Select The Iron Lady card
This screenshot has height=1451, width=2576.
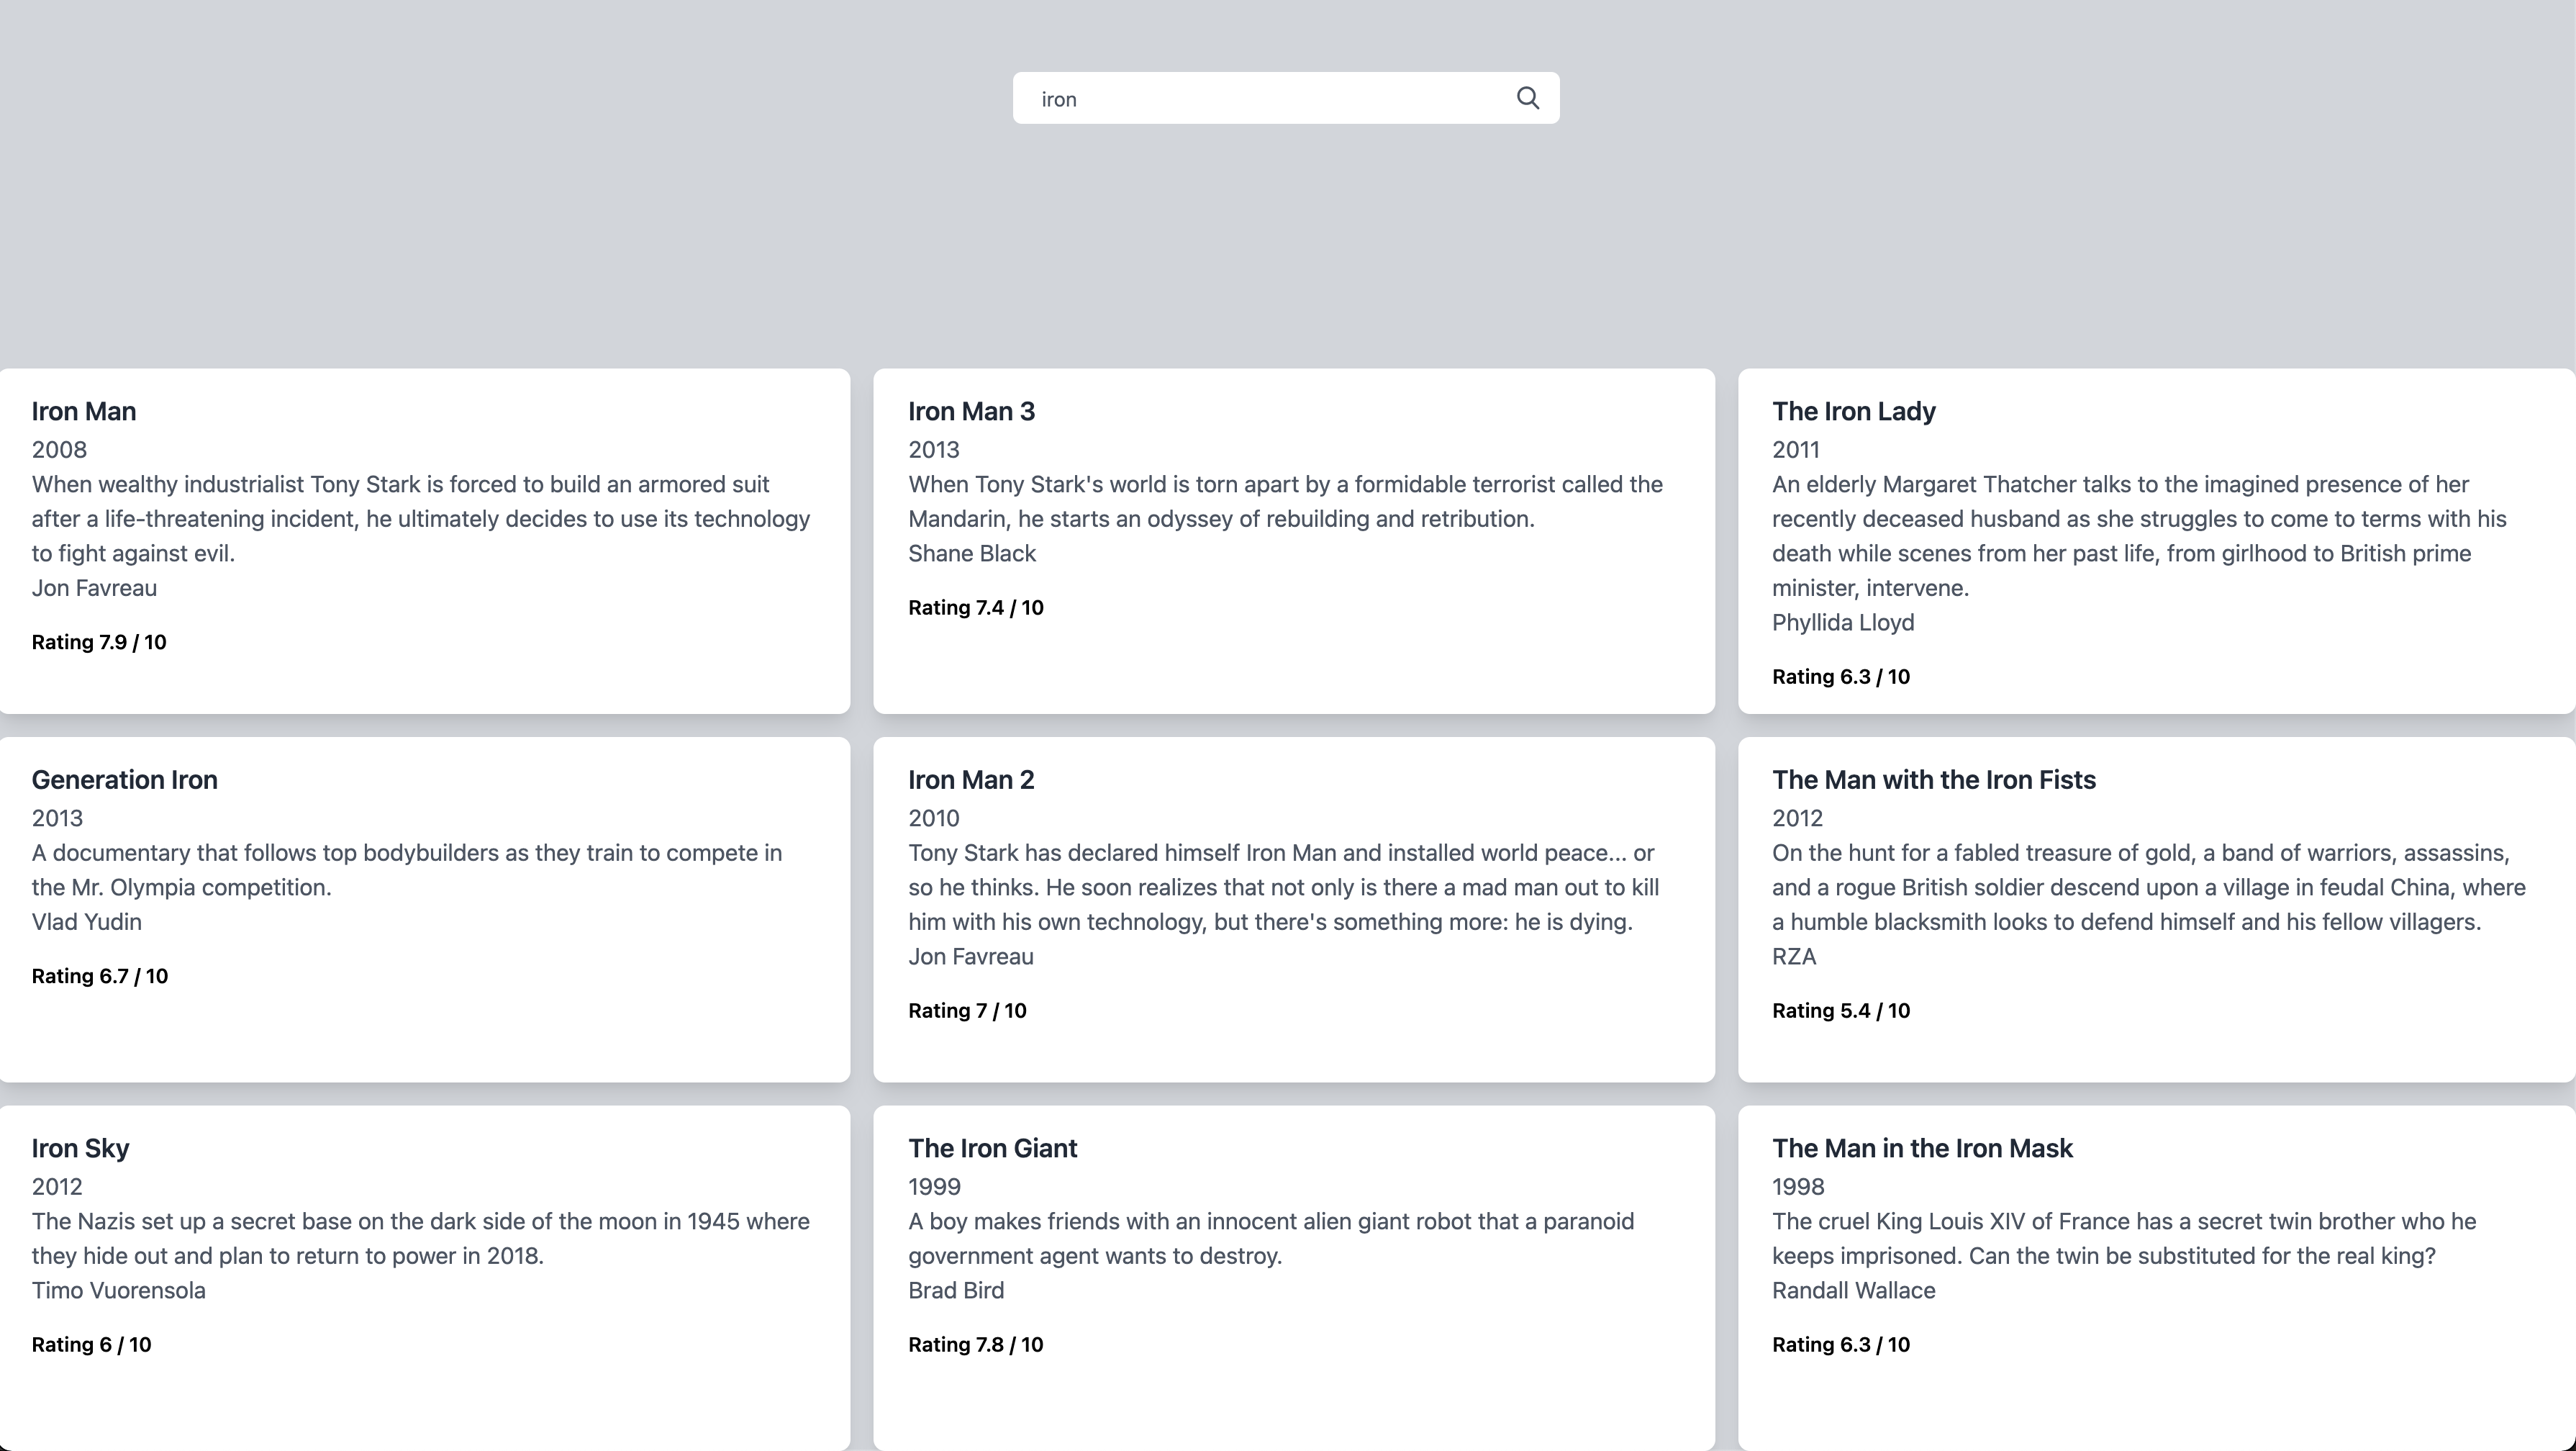point(1854,410)
